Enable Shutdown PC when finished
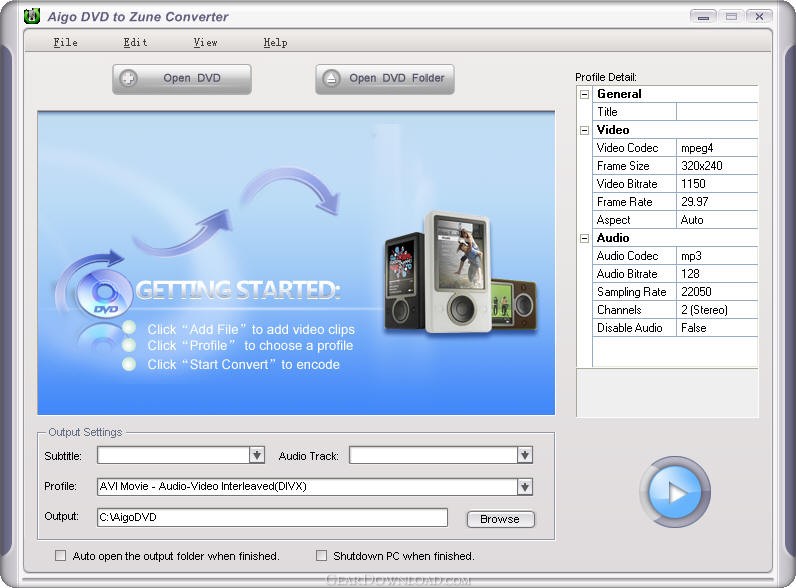Screen dimensions: 796x588 pyautogui.click(x=321, y=556)
